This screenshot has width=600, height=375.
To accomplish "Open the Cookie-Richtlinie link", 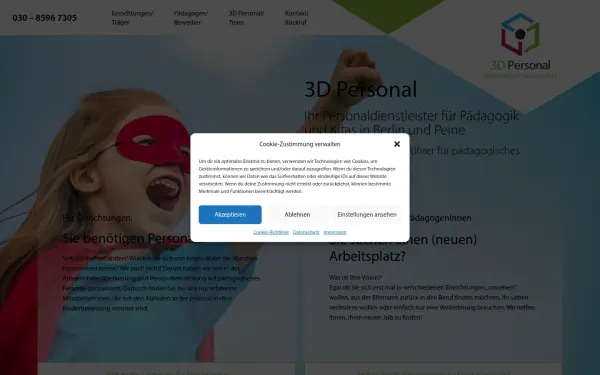I will click(271, 232).
